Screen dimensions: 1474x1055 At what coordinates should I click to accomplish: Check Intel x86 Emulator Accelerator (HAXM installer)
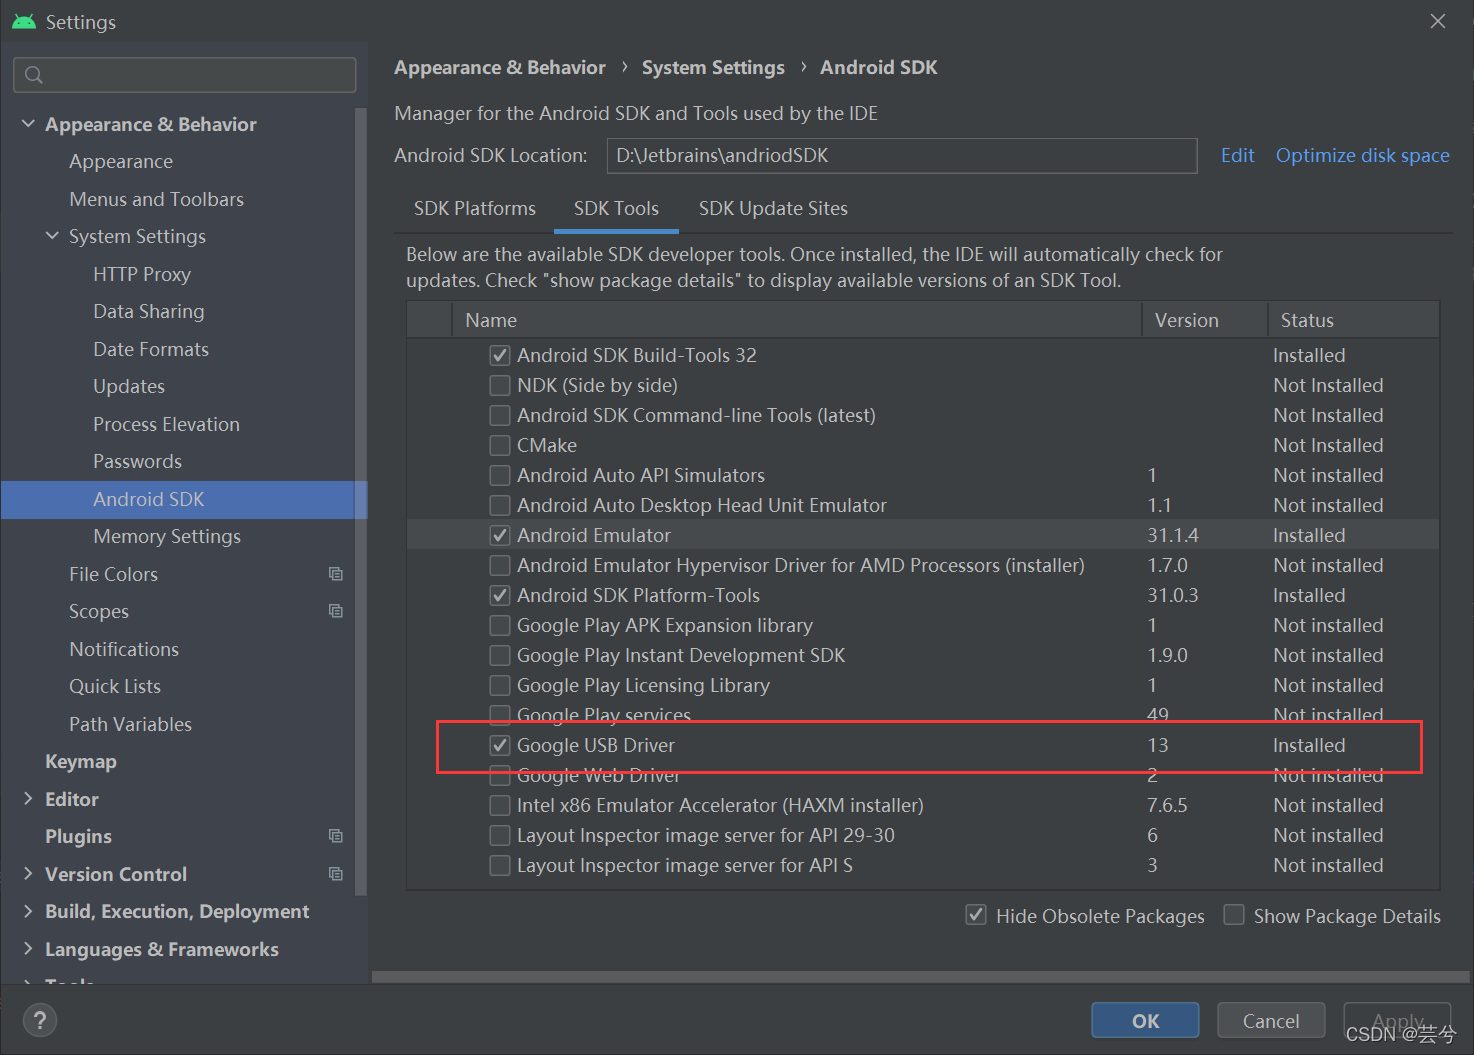point(500,805)
